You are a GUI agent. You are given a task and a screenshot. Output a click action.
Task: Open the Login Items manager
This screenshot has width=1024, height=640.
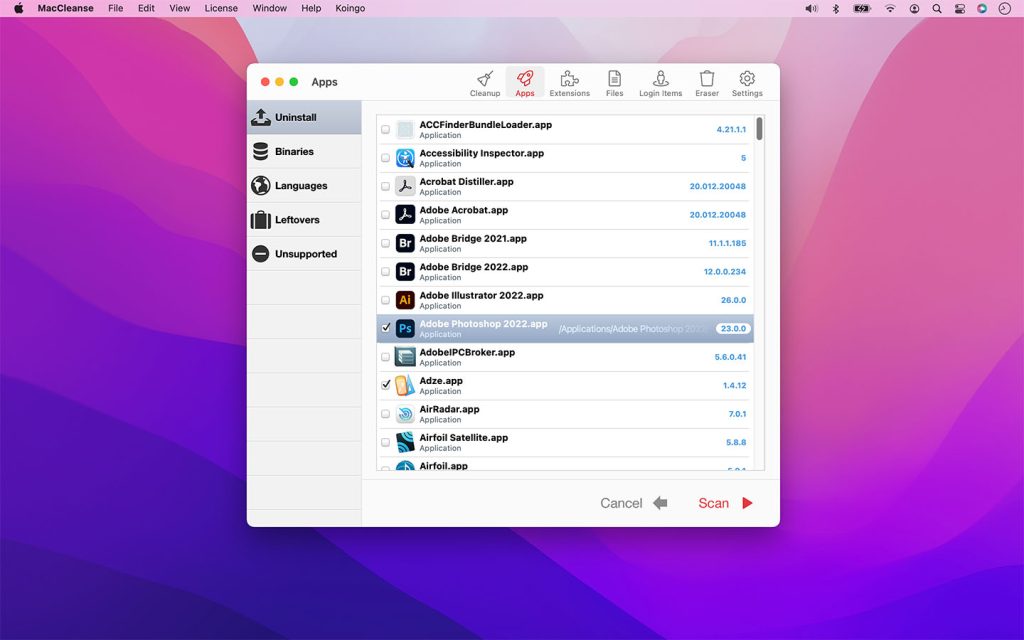(660, 83)
